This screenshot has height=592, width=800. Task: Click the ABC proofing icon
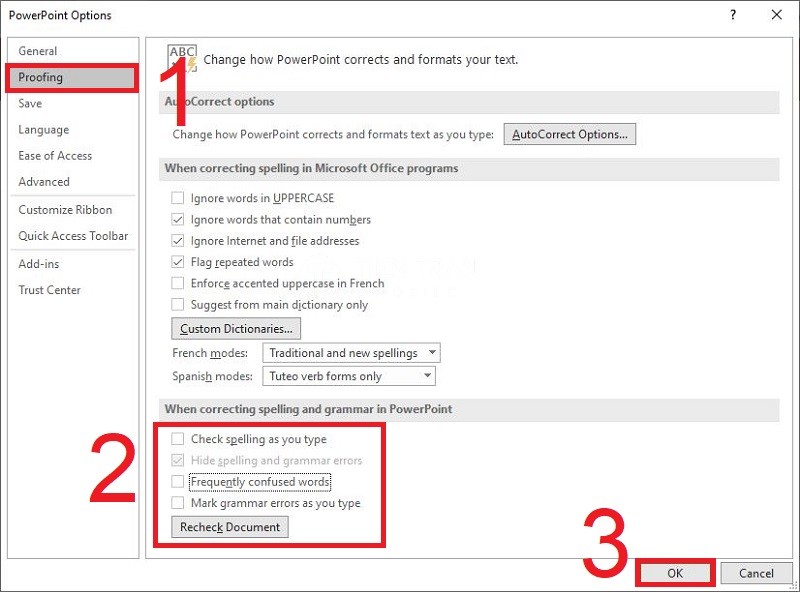(x=183, y=59)
